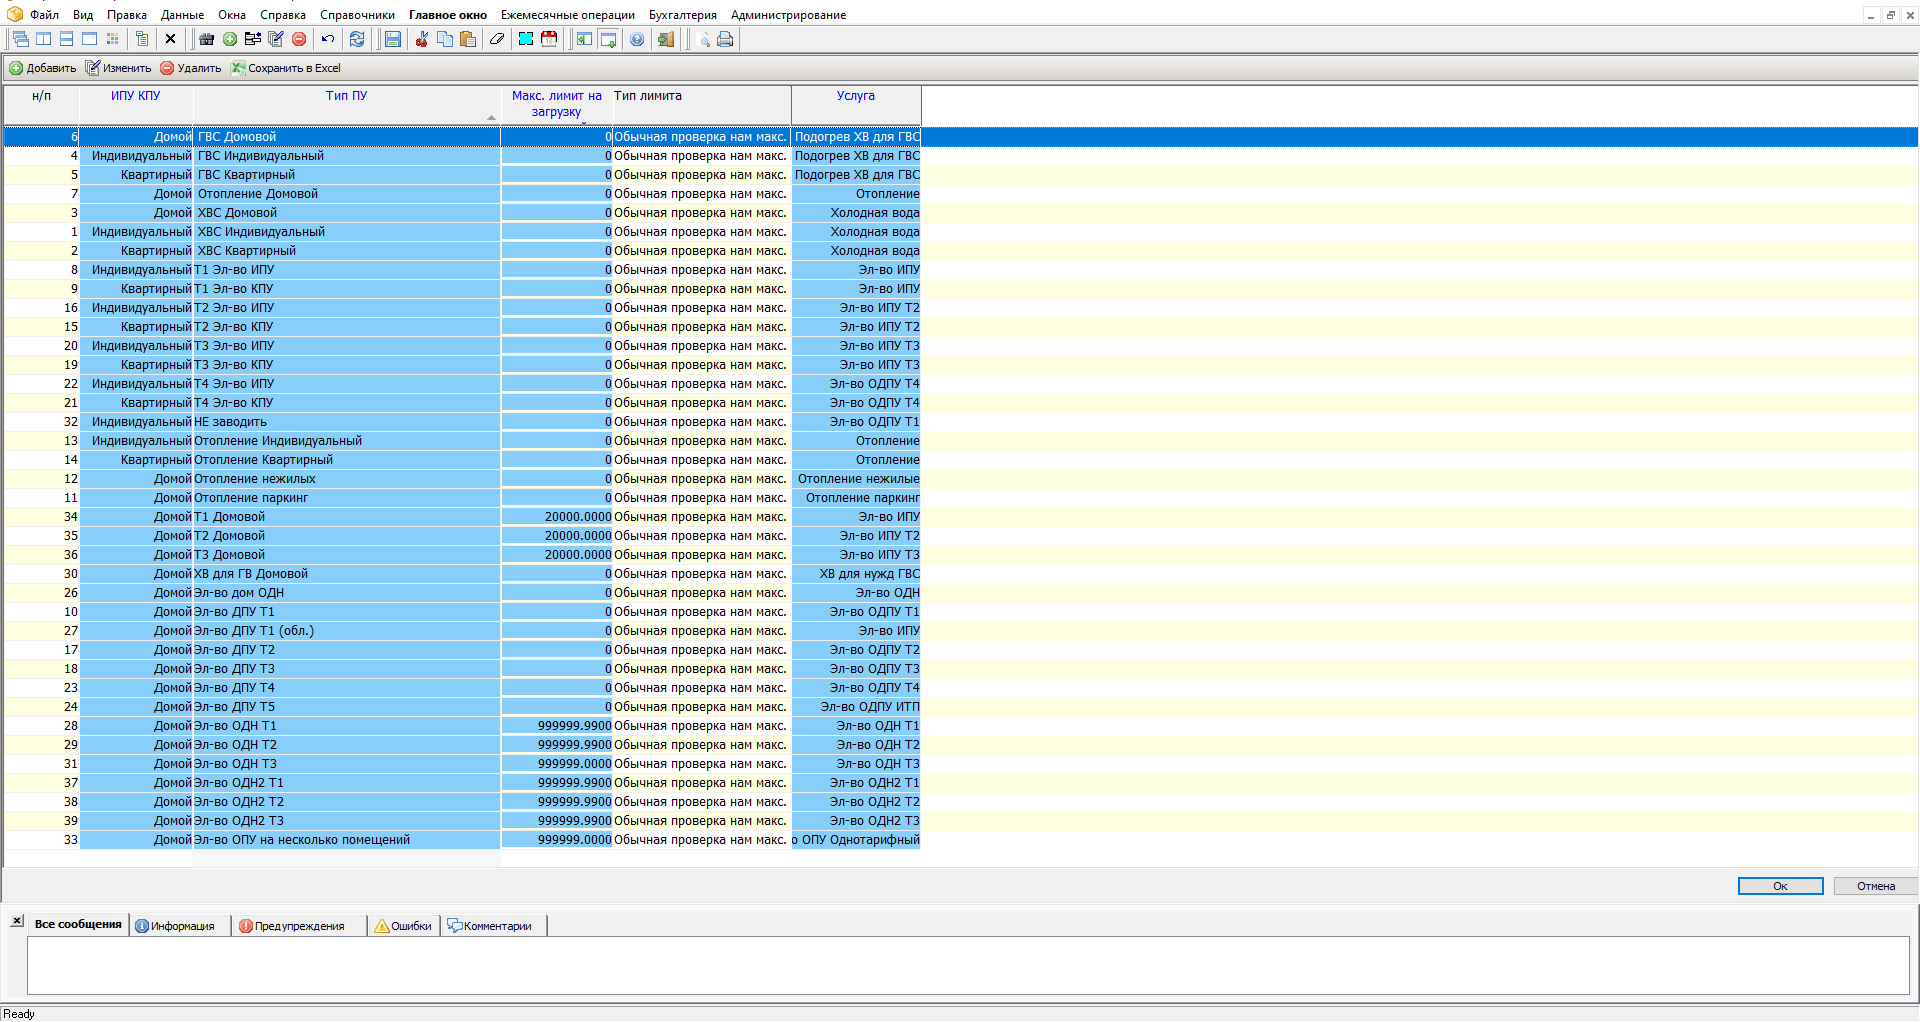Image resolution: width=1920 pixels, height=1022 pixels.
Task: Click the binoculars search icon
Action: [207, 39]
